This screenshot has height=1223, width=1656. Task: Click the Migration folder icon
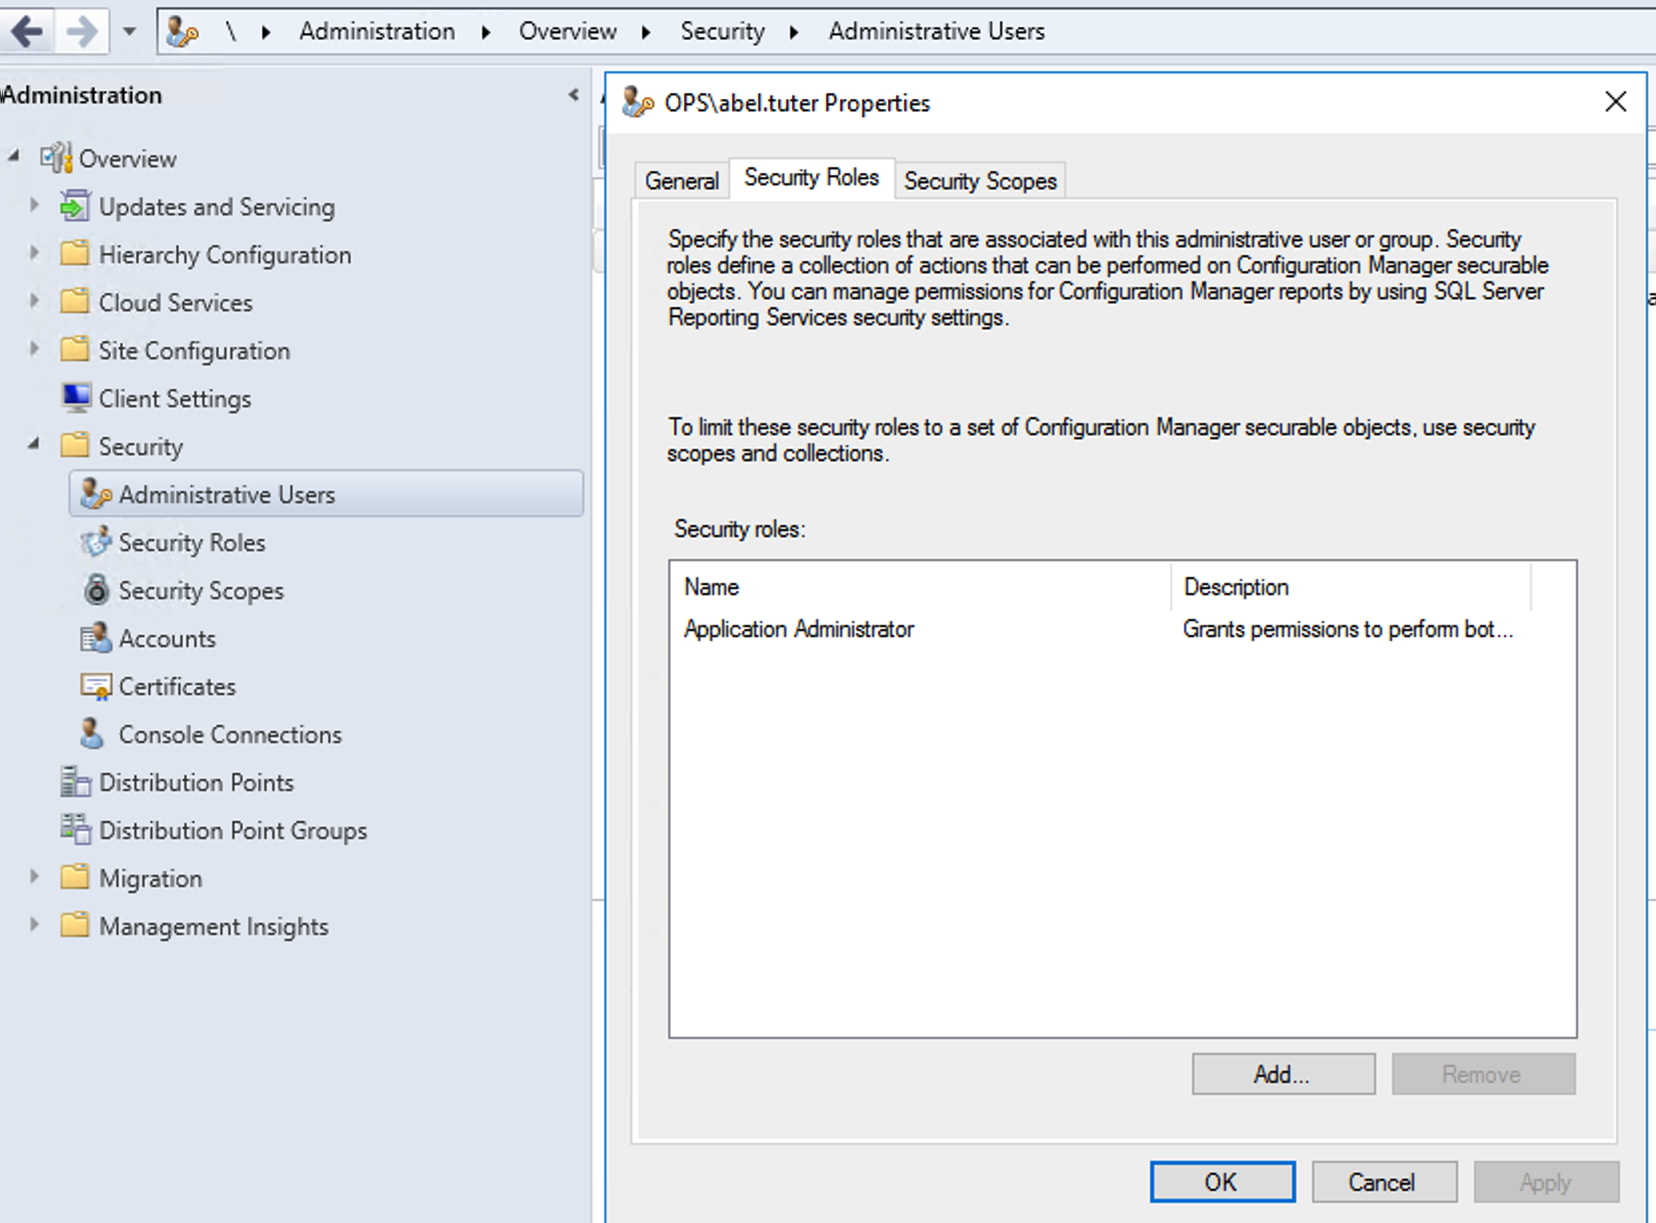point(75,877)
